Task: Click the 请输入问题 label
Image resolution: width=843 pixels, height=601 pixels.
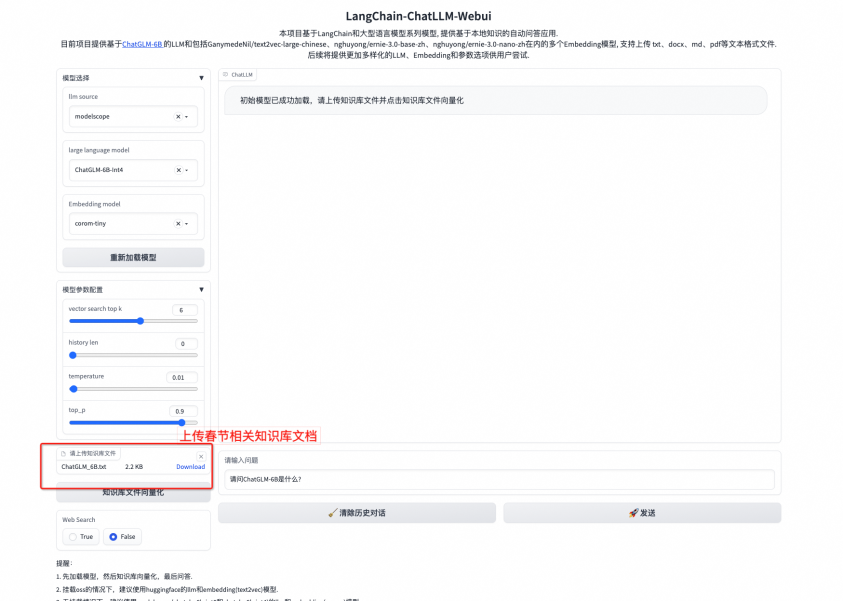Action: click(x=241, y=460)
